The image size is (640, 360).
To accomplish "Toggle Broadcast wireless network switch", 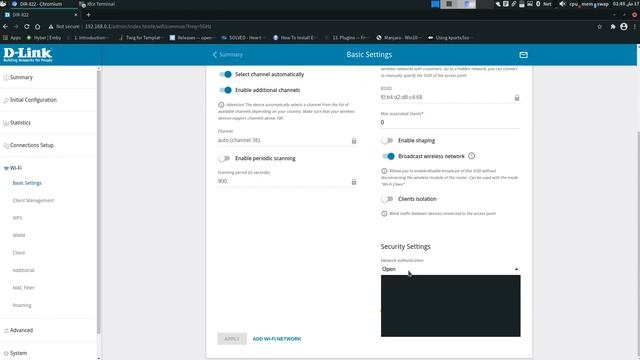I will (388, 156).
